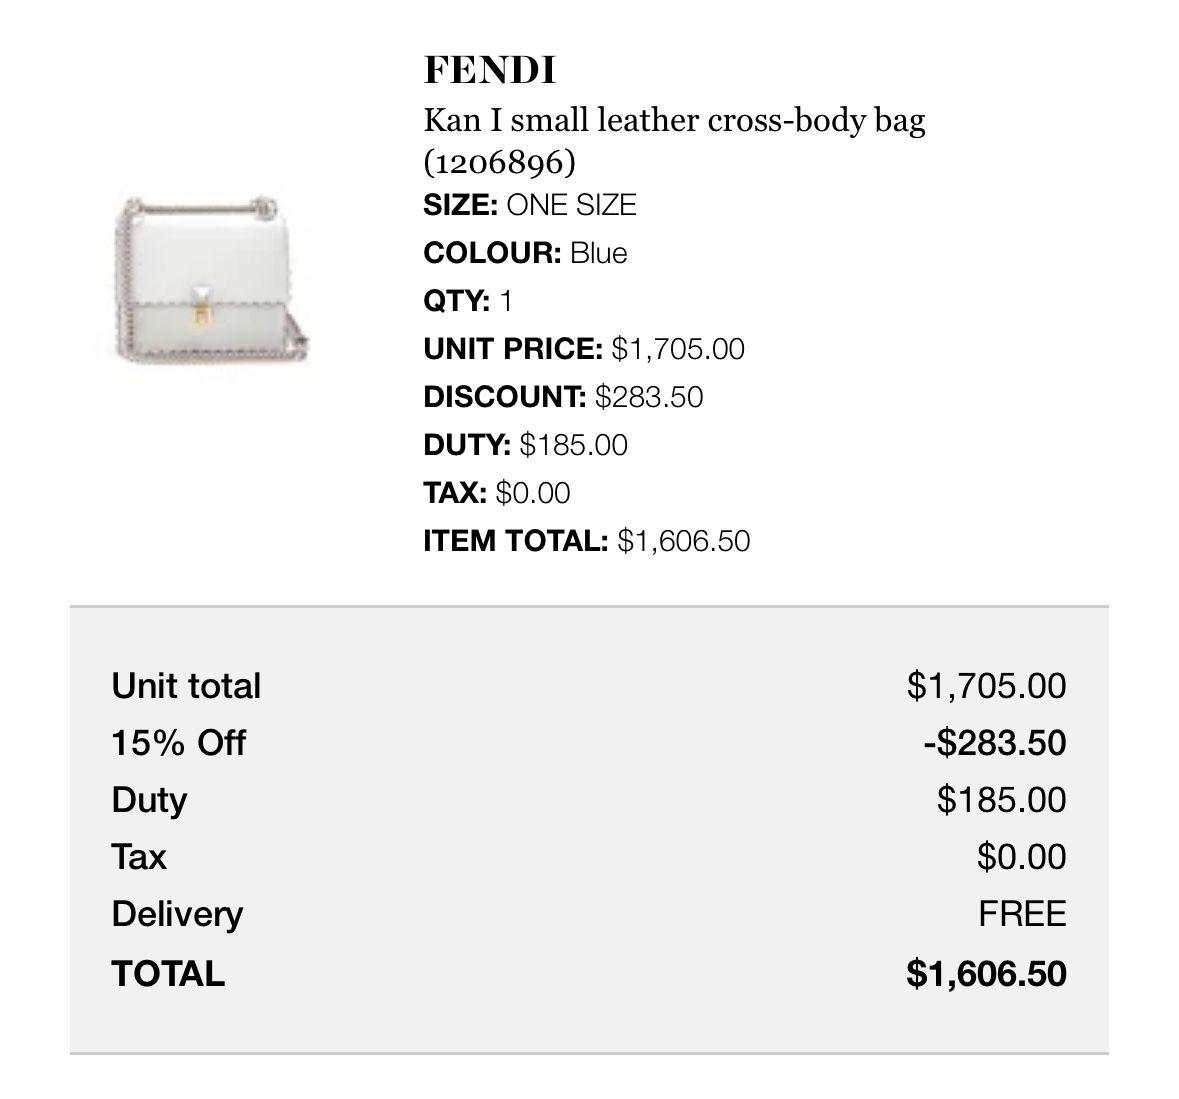Click the FREE delivery value
Viewport: 1179px width, 1099px height.
[1022, 914]
